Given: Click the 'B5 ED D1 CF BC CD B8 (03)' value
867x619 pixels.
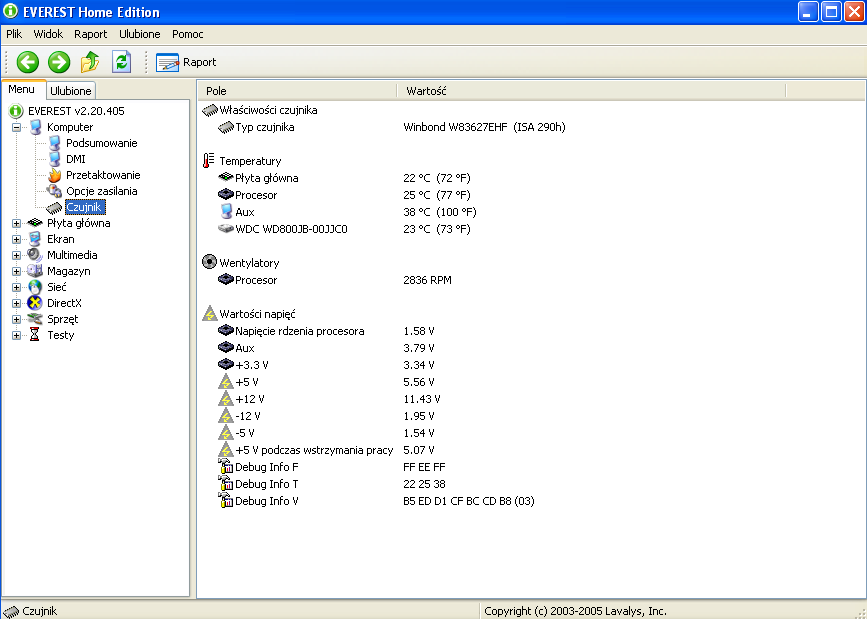Looking at the screenshot, I should (469, 501).
